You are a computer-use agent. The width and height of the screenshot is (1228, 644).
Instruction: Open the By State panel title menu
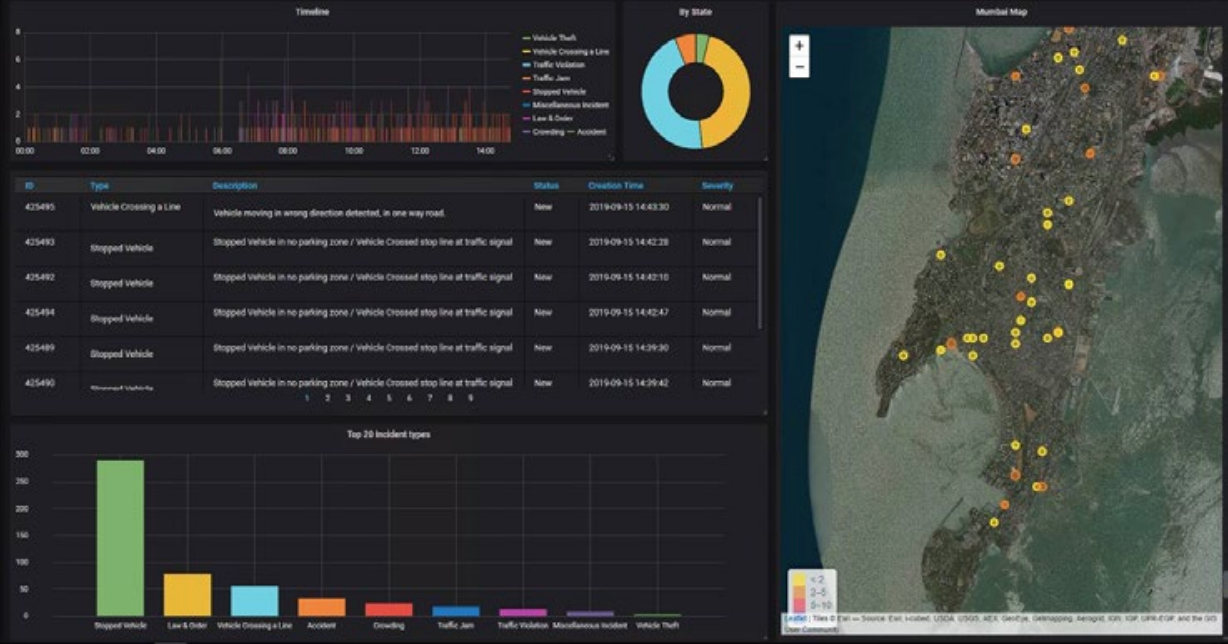click(695, 12)
